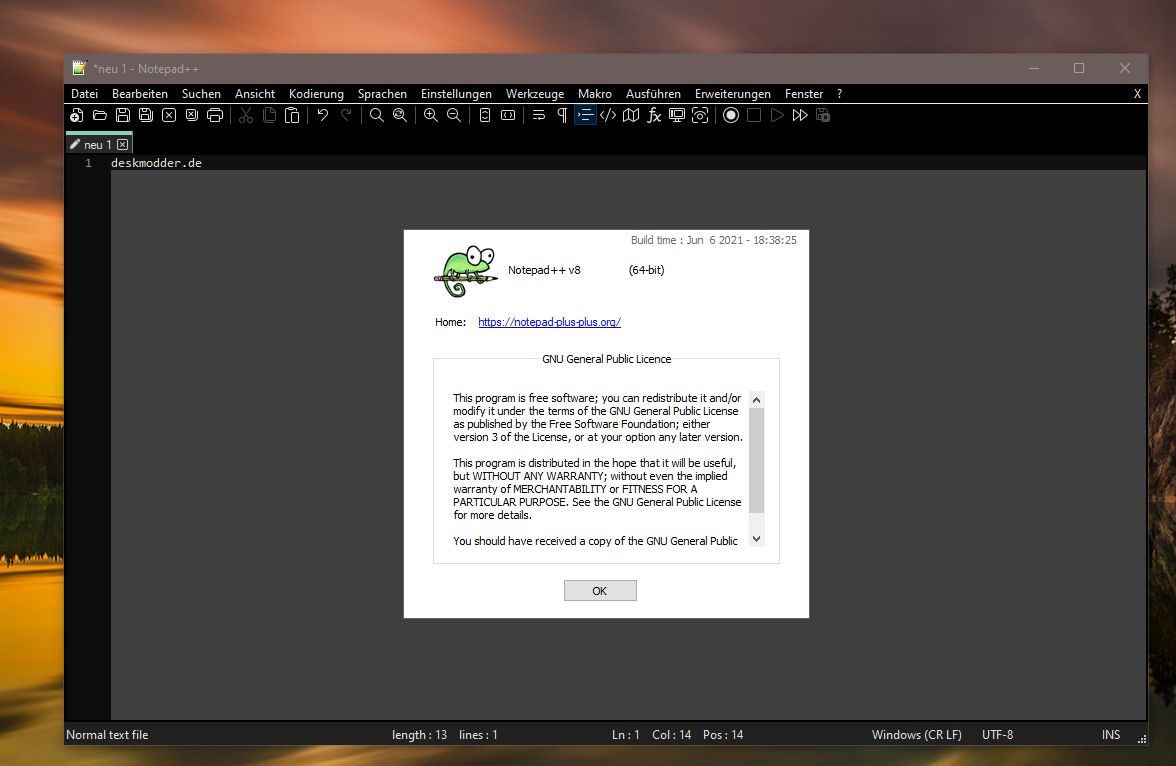Click the deskmodder.de text on line 1
Screen dimensions: 1176x766
click(156, 163)
